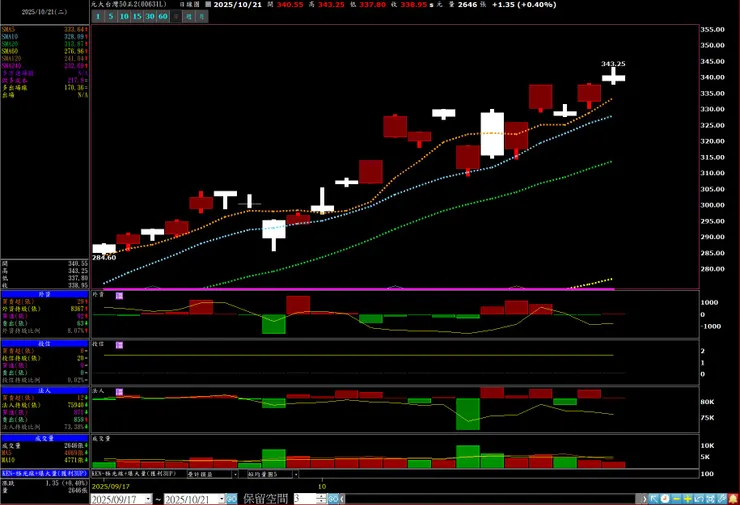Click the horizontal scrollbar right arrow

click(643, 499)
